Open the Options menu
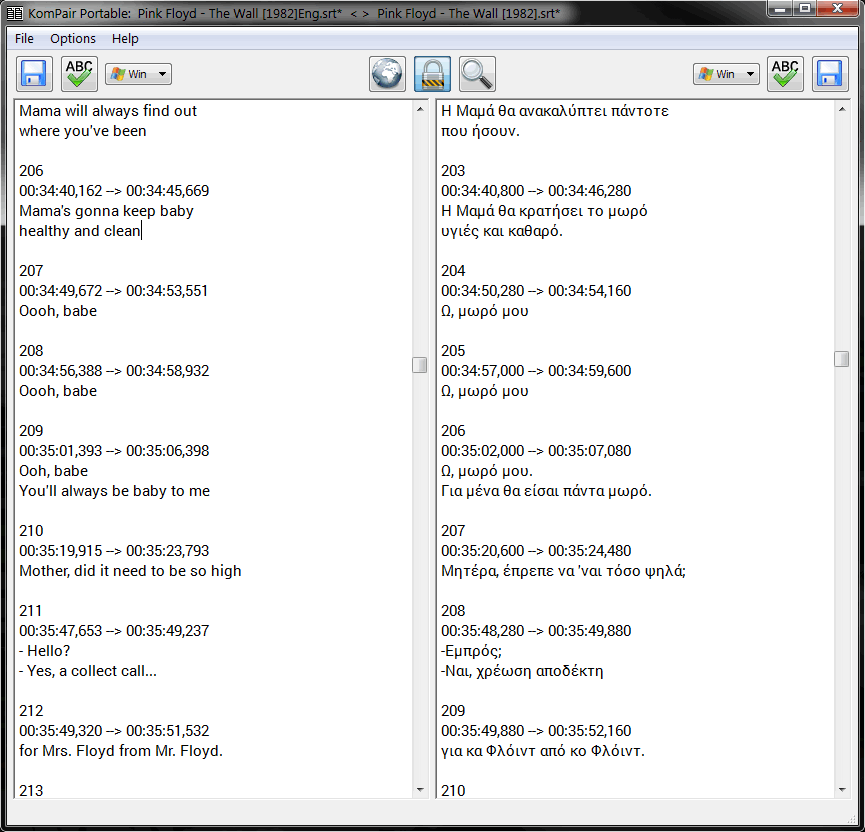Screen dimensions: 865x832 (x=73, y=39)
